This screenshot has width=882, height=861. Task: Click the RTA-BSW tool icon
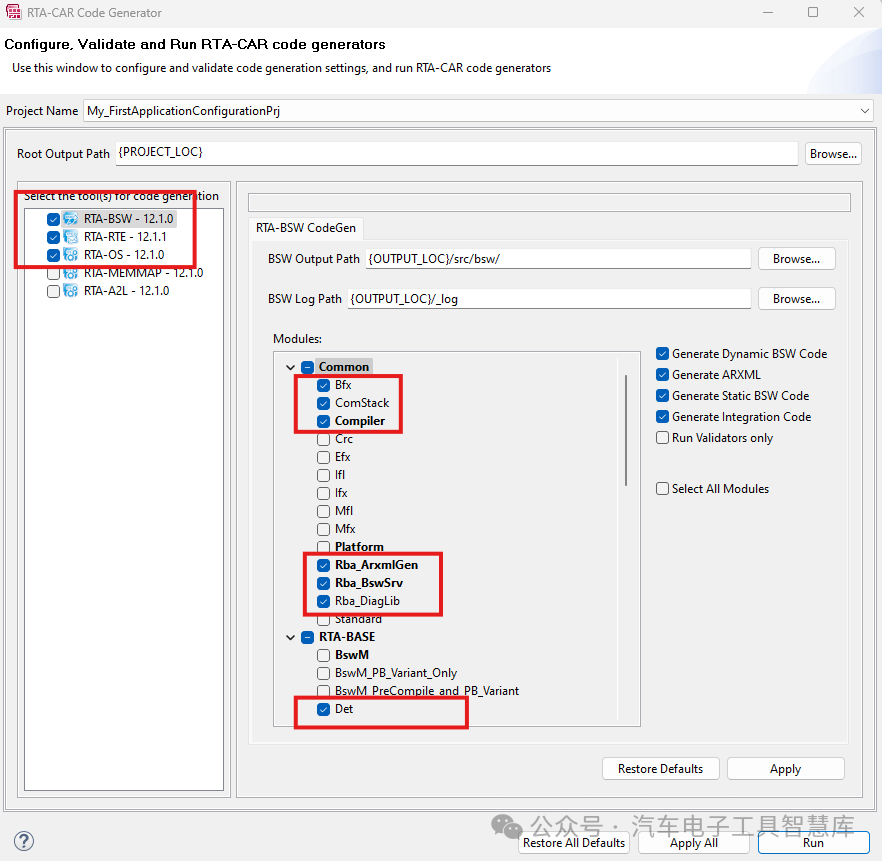coord(71,219)
